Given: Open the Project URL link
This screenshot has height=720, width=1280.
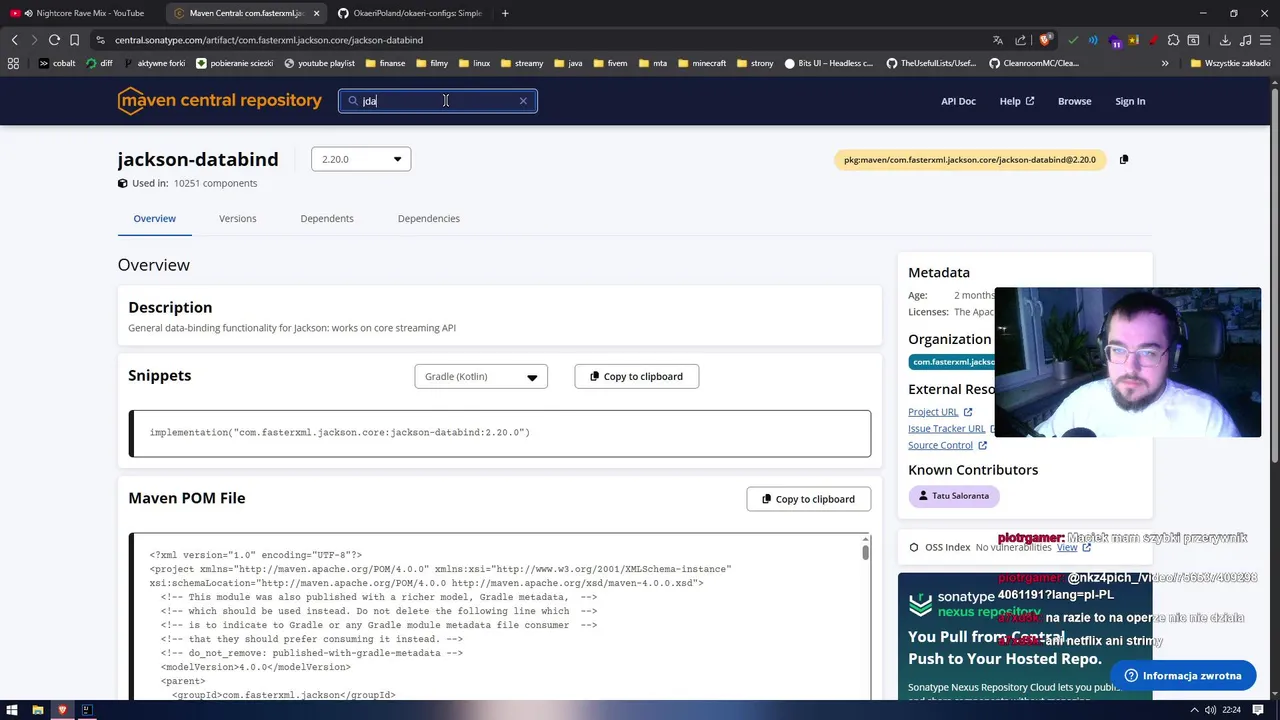Looking at the screenshot, I should point(940,412).
